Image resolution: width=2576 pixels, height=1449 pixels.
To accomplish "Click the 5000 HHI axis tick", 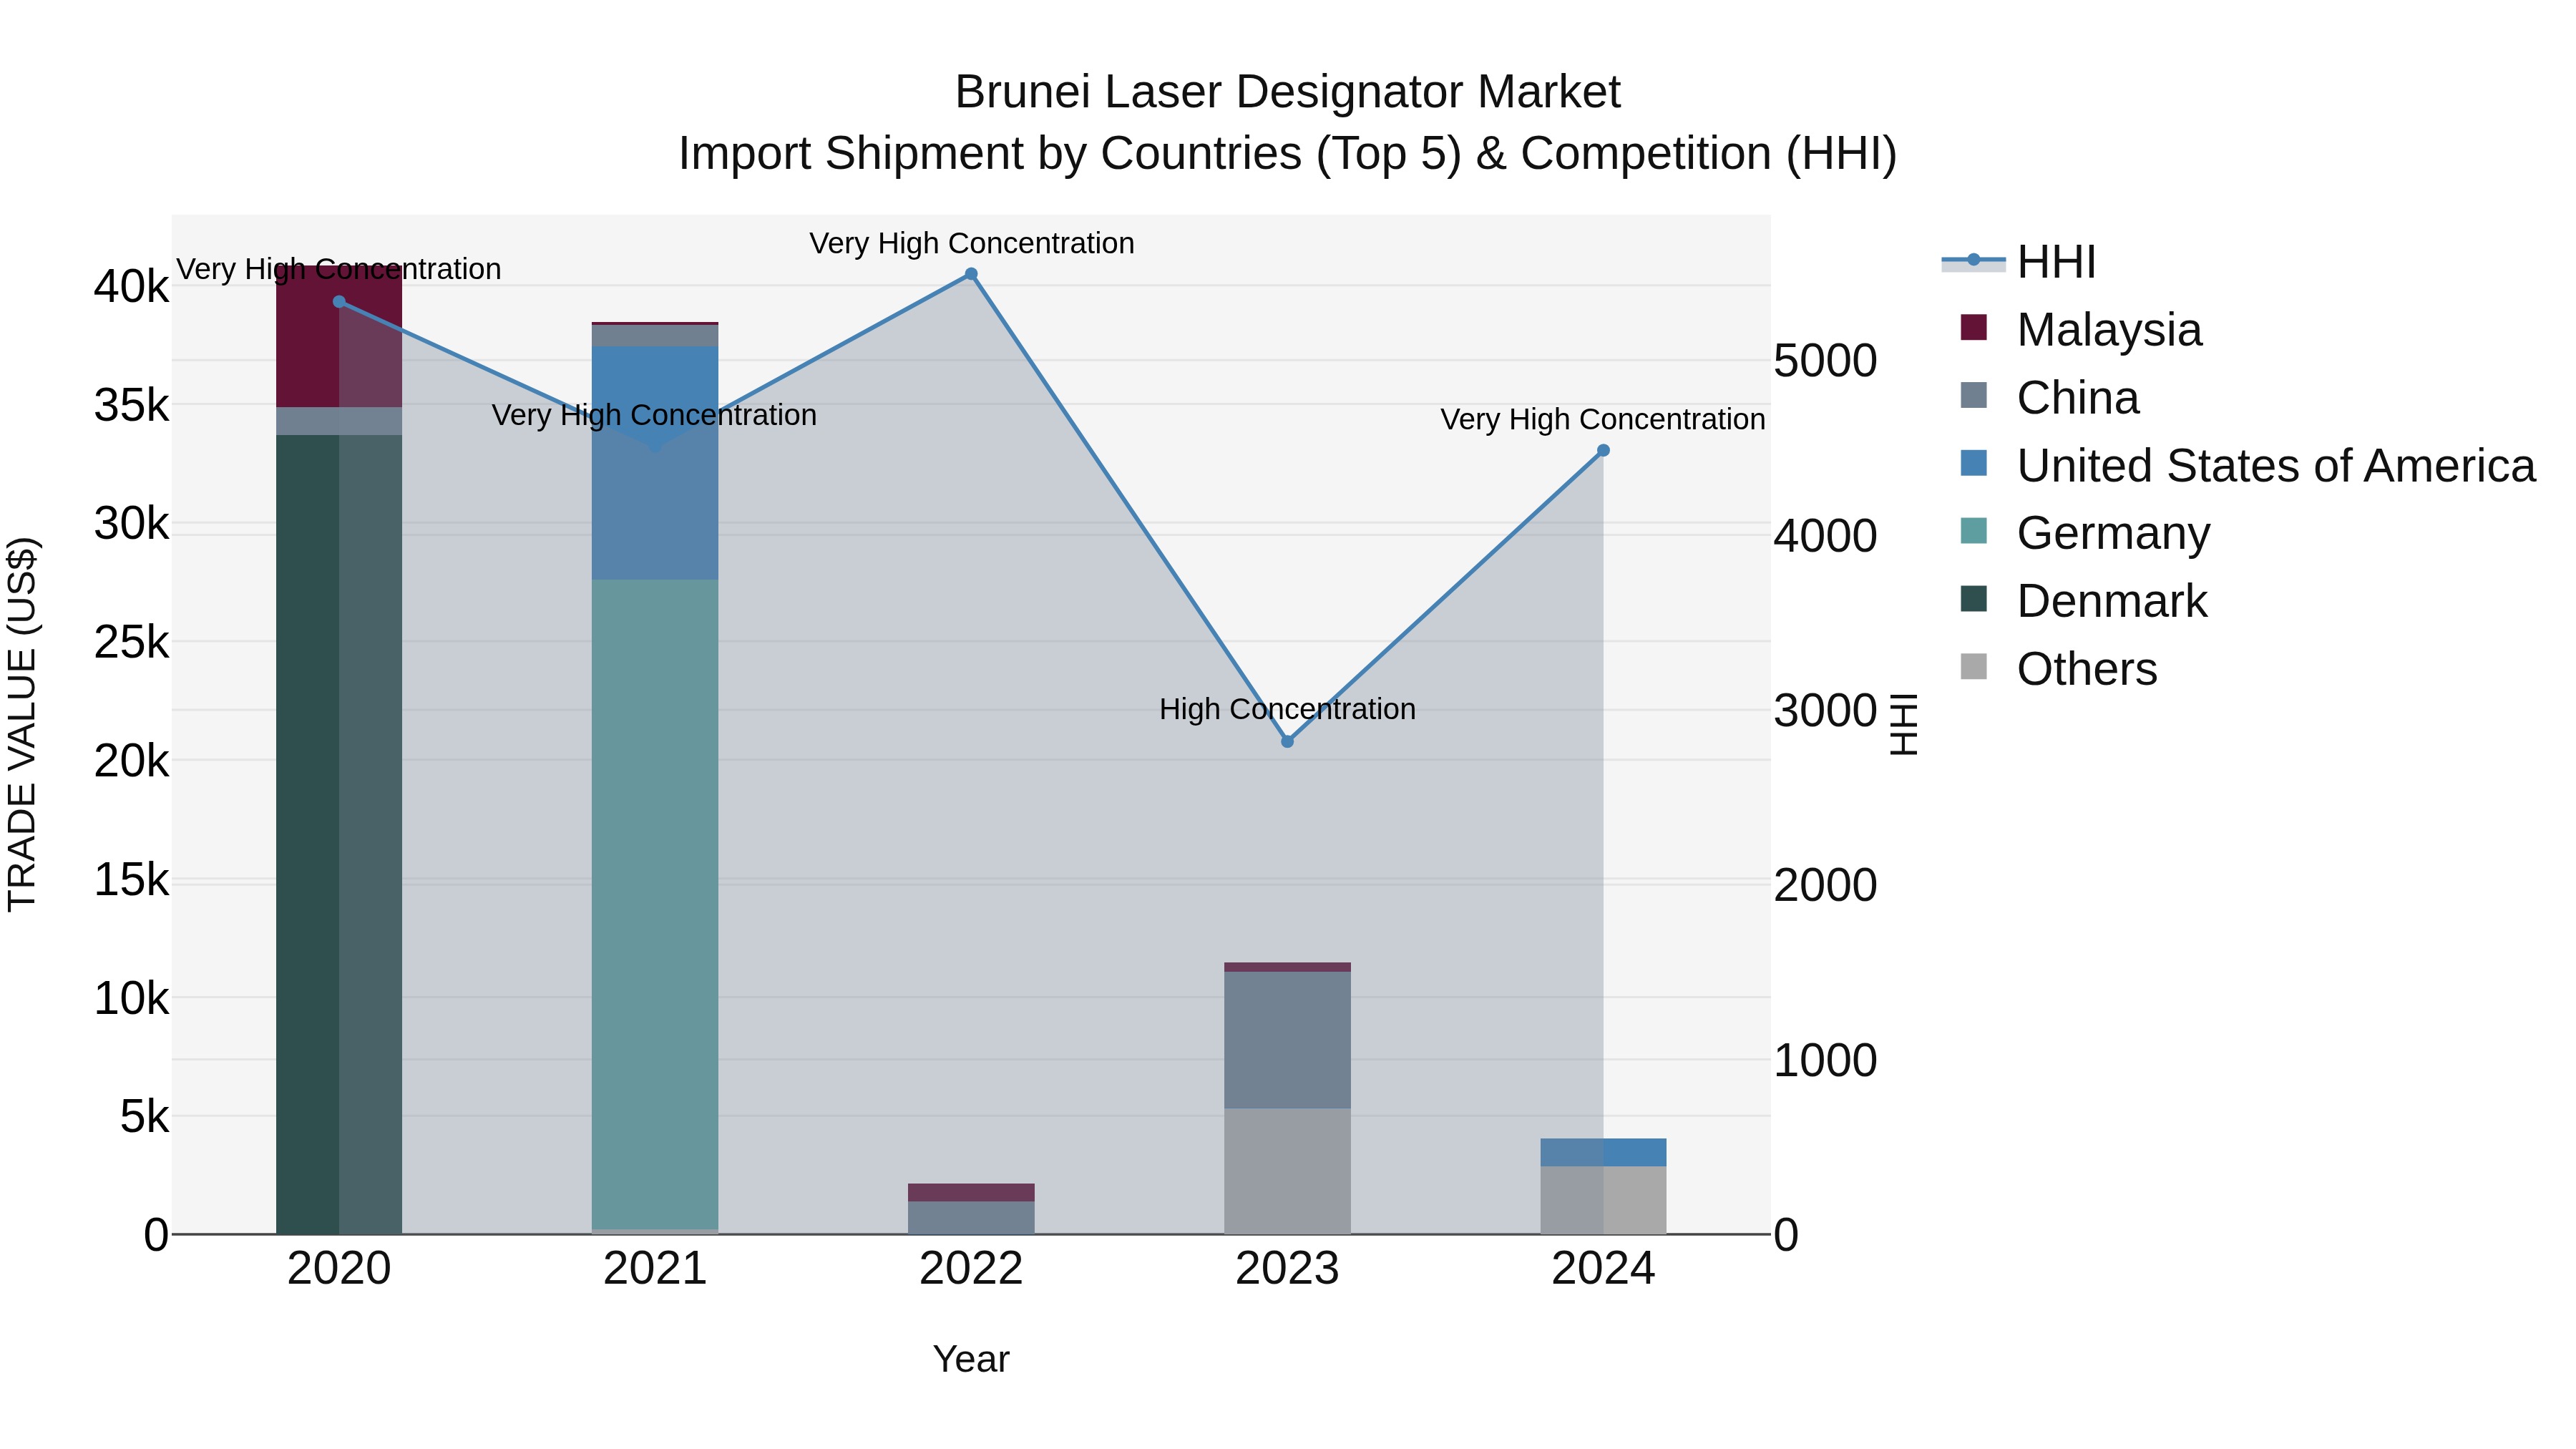I will [x=1825, y=361].
